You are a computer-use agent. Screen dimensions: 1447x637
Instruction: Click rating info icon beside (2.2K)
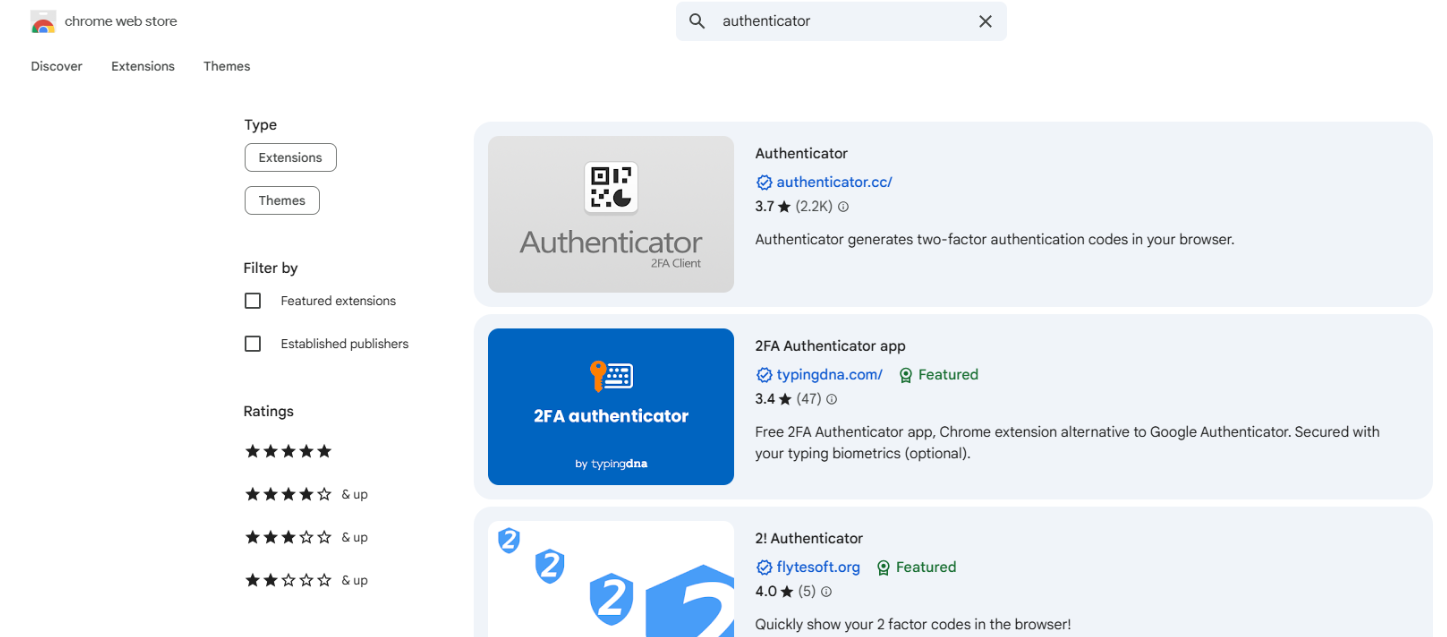[x=843, y=207]
